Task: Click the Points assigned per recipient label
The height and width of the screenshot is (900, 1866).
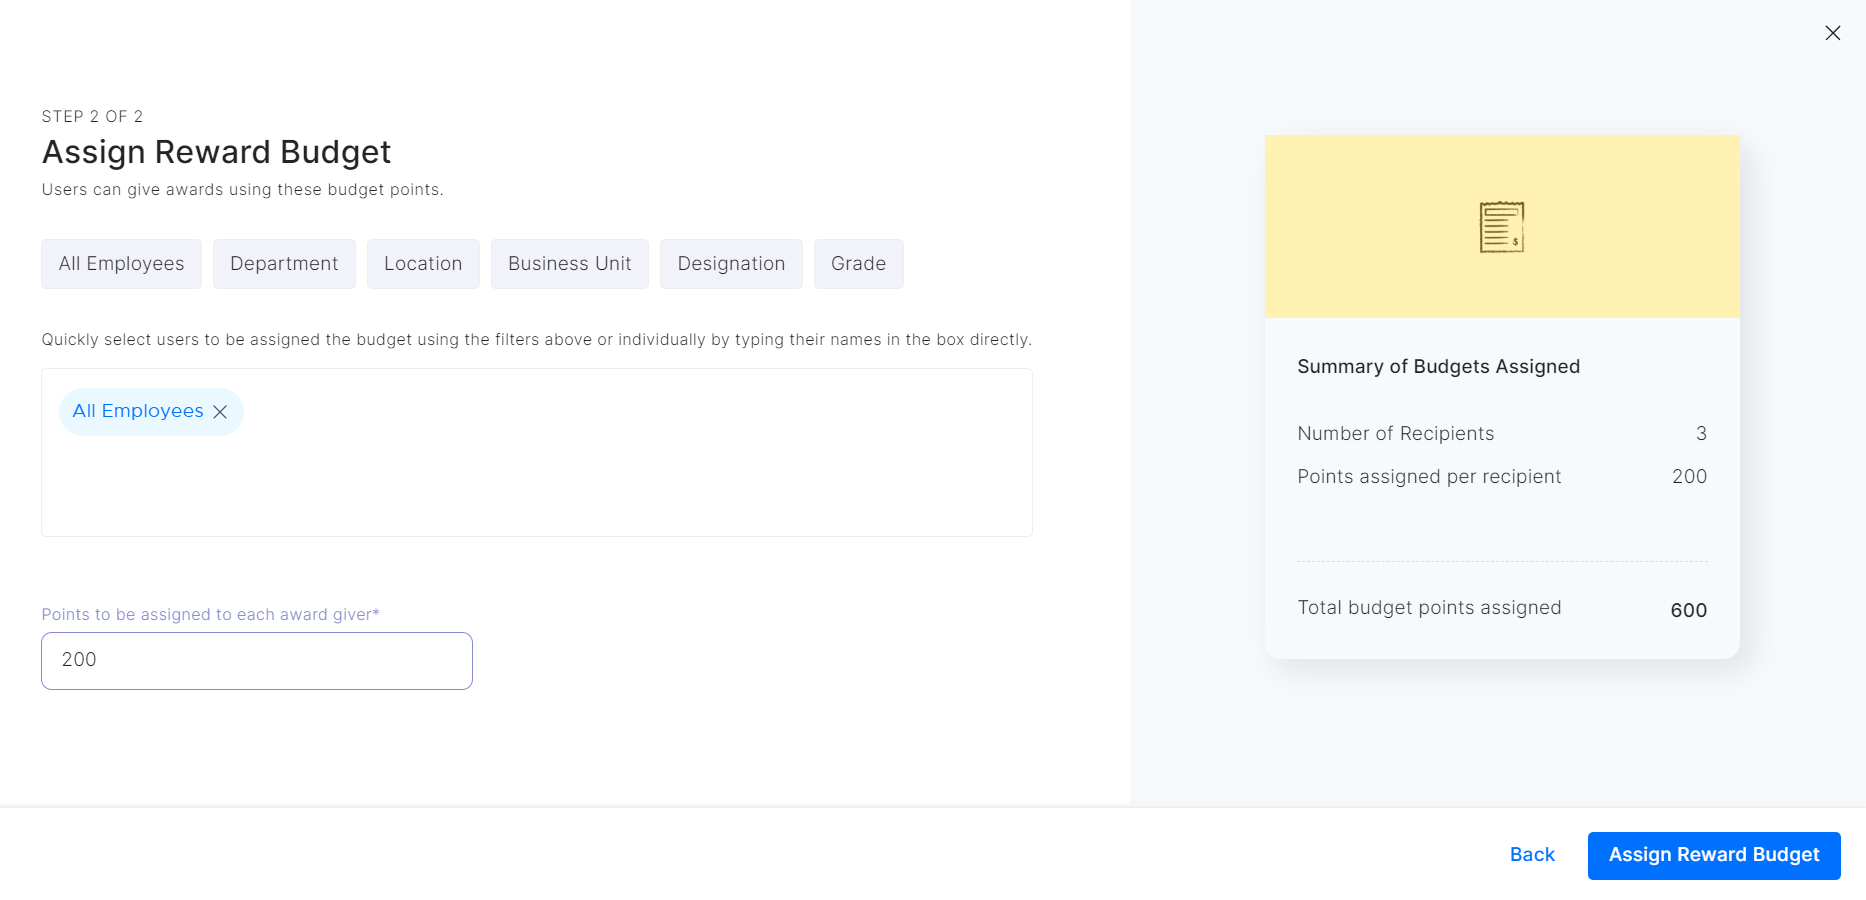Action: coord(1429,477)
